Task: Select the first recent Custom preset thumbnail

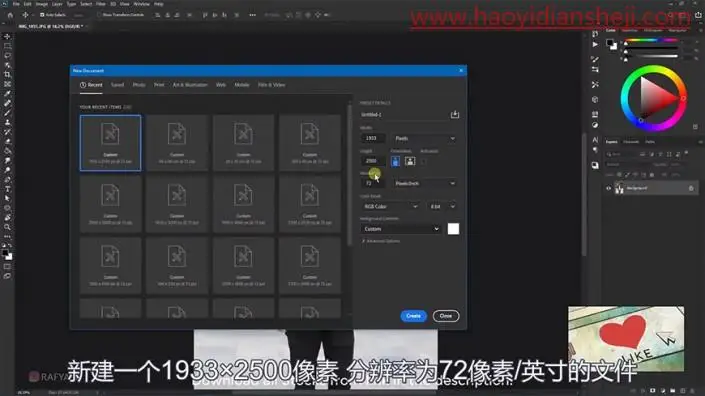Action: point(110,143)
